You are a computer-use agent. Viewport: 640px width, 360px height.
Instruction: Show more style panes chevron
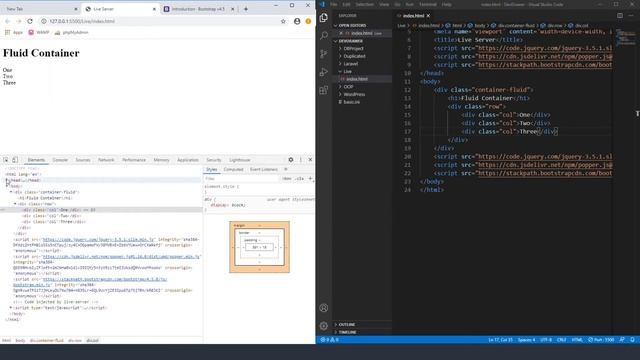click(286, 169)
